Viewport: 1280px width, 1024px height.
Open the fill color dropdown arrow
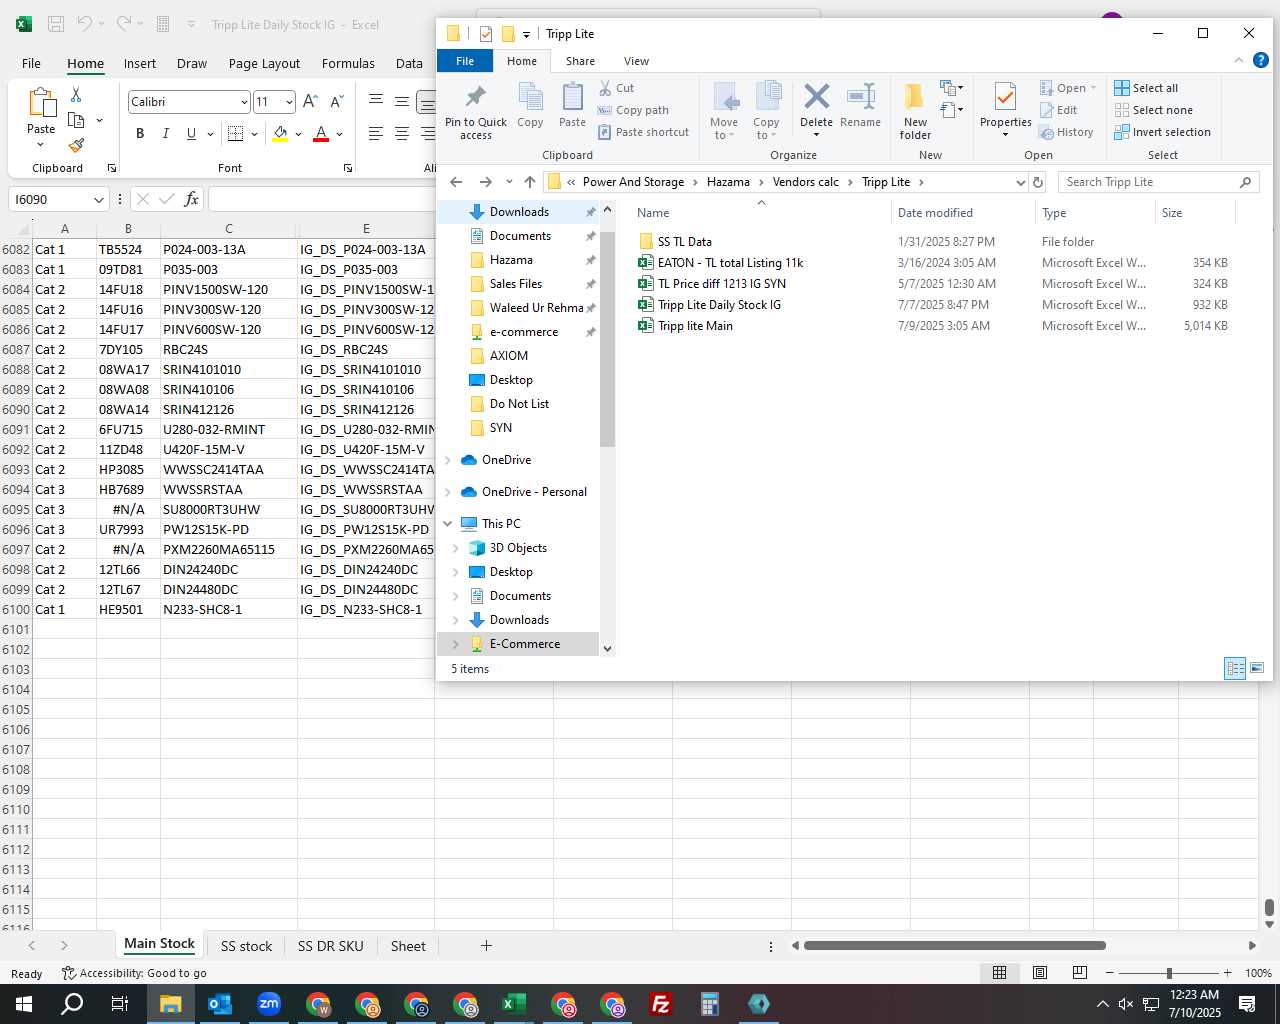click(x=298, y=134)
